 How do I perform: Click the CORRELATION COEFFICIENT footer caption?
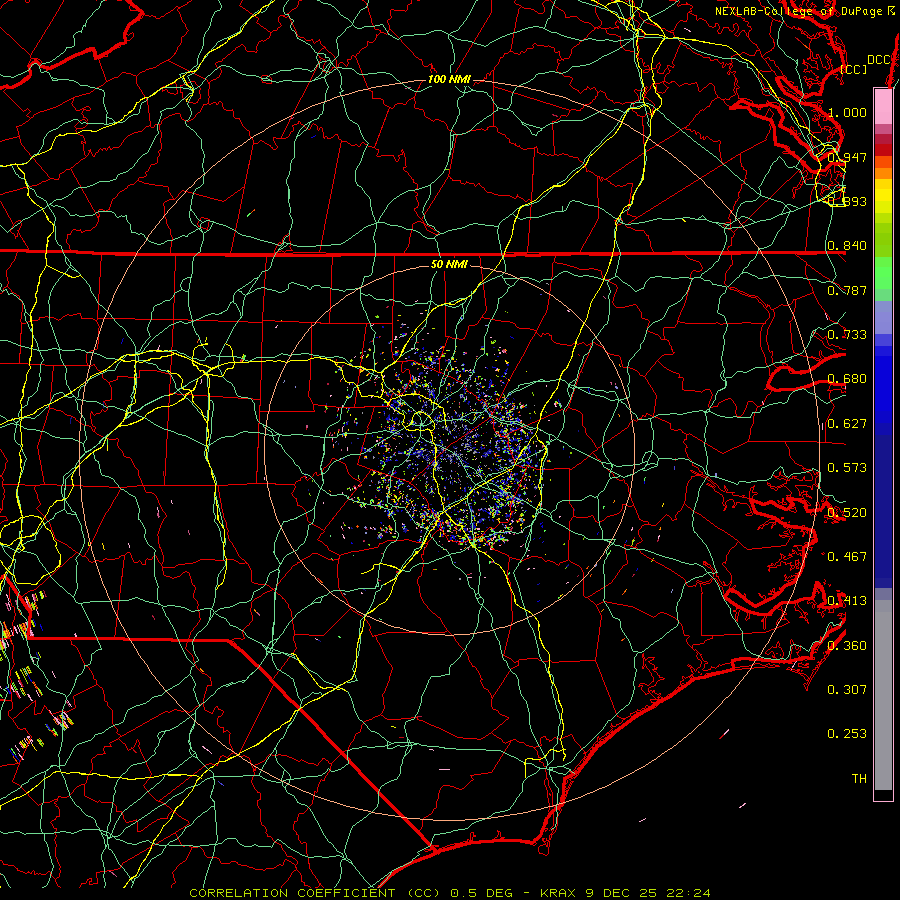pyautogui.click(x=449, y=893)
